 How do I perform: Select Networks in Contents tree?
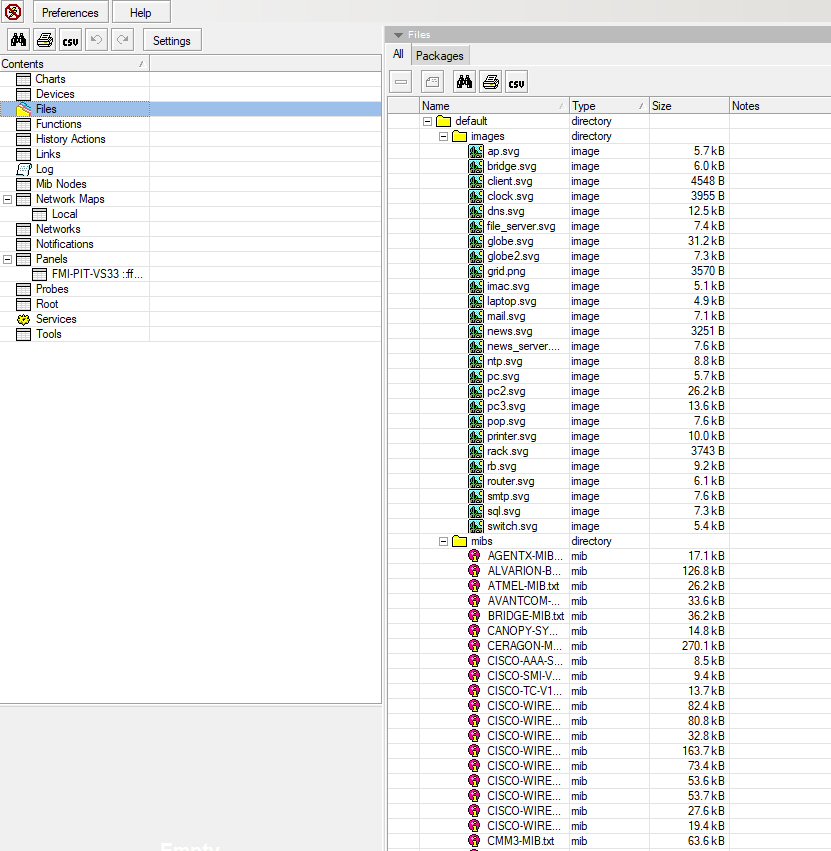click(58, 229)
